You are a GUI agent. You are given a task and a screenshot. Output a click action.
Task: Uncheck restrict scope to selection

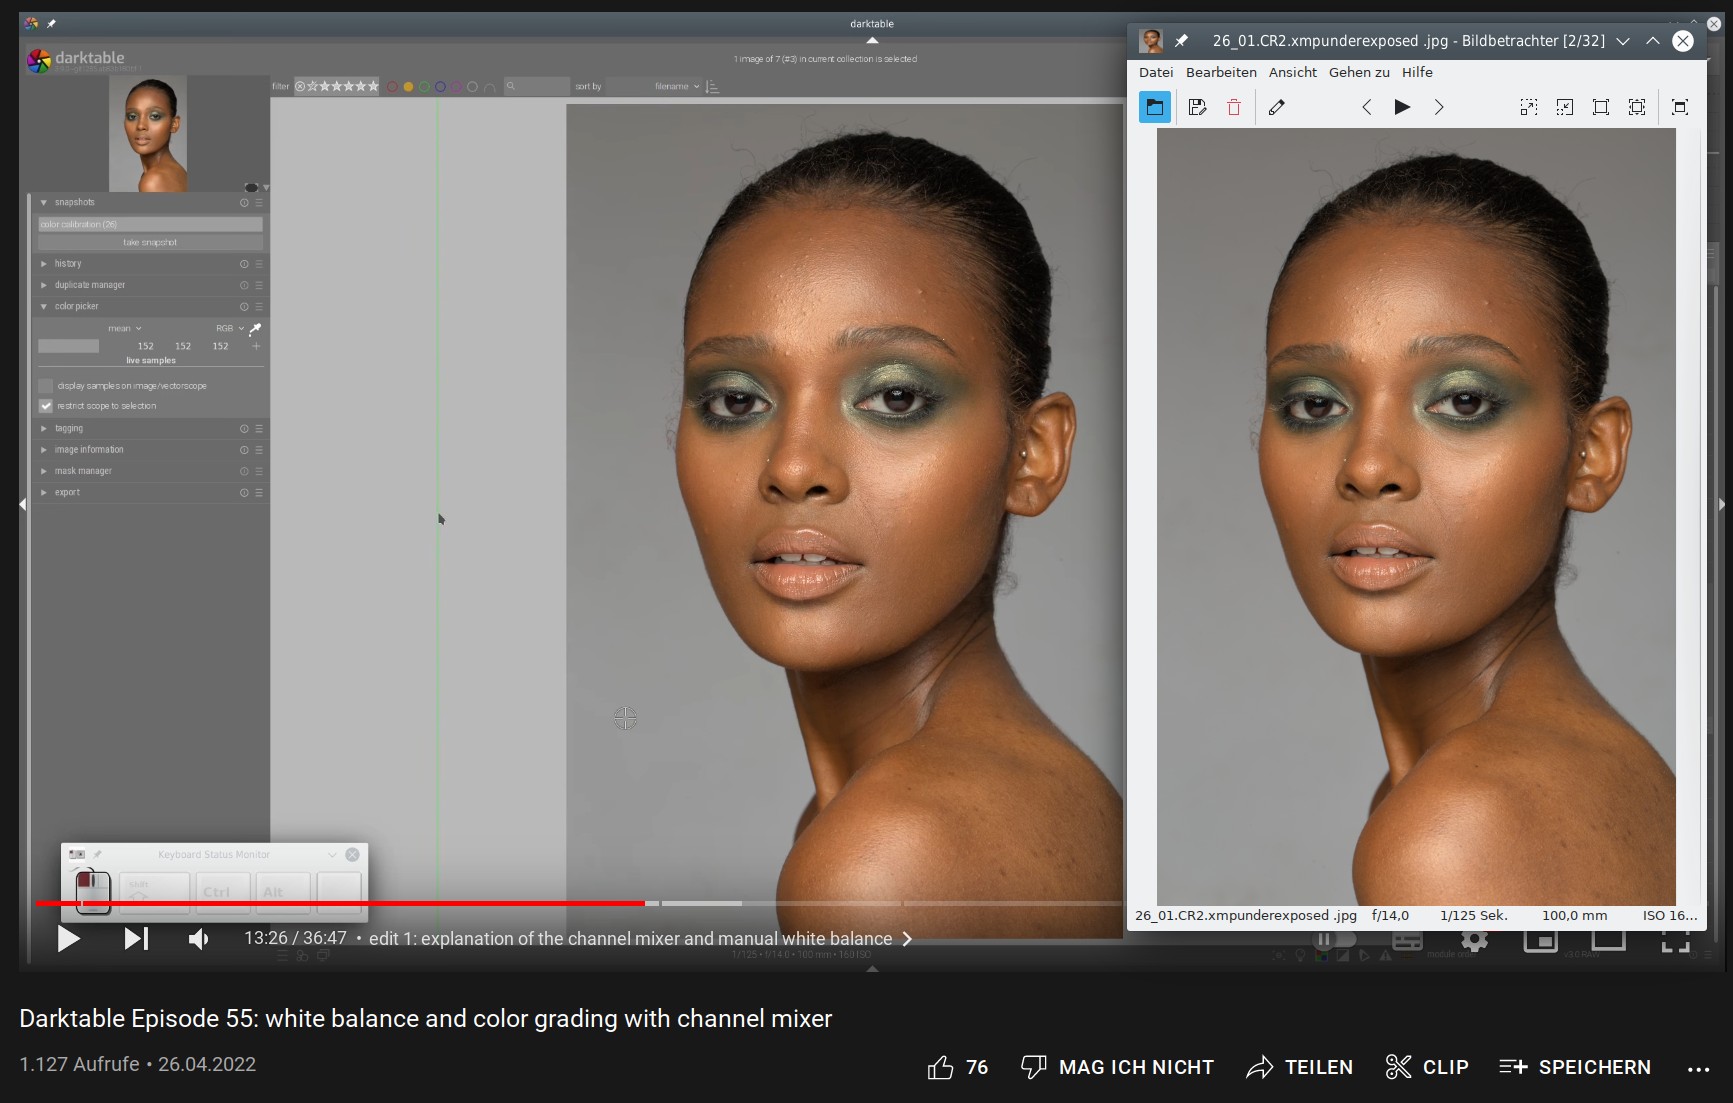pos(46,406)
